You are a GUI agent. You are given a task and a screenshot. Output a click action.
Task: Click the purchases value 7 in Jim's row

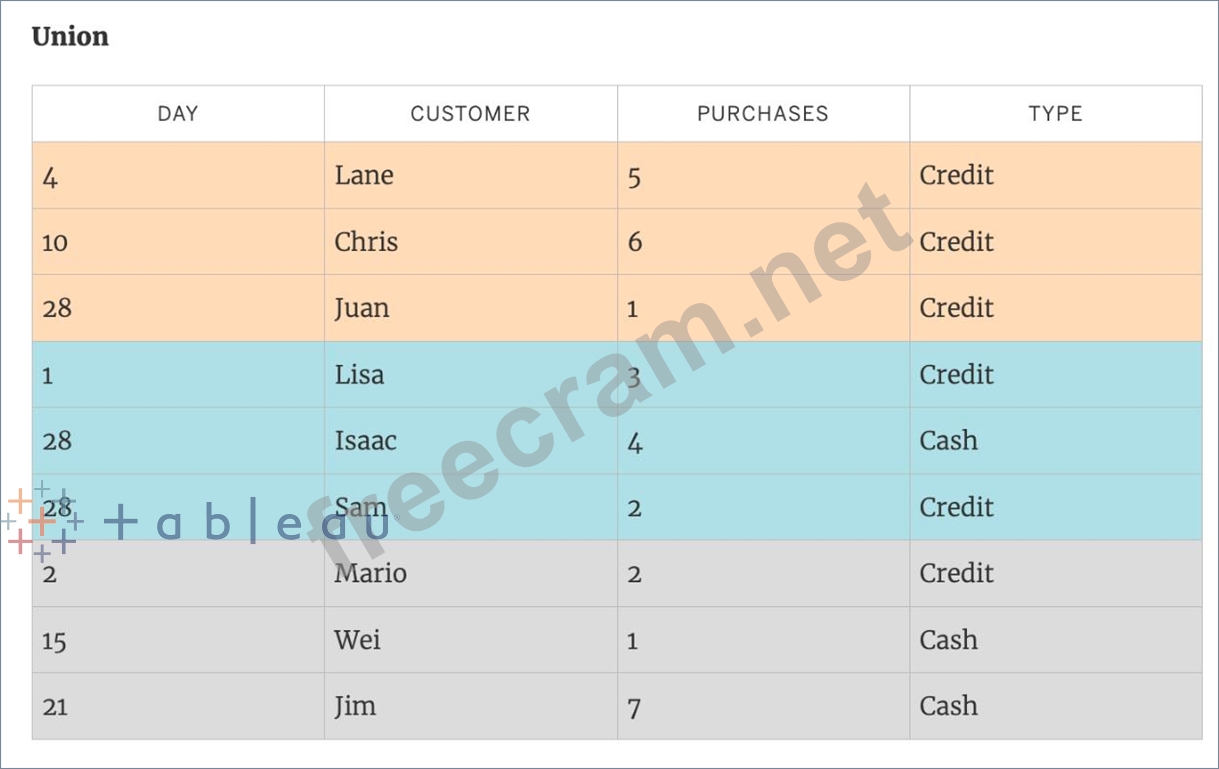634,707
